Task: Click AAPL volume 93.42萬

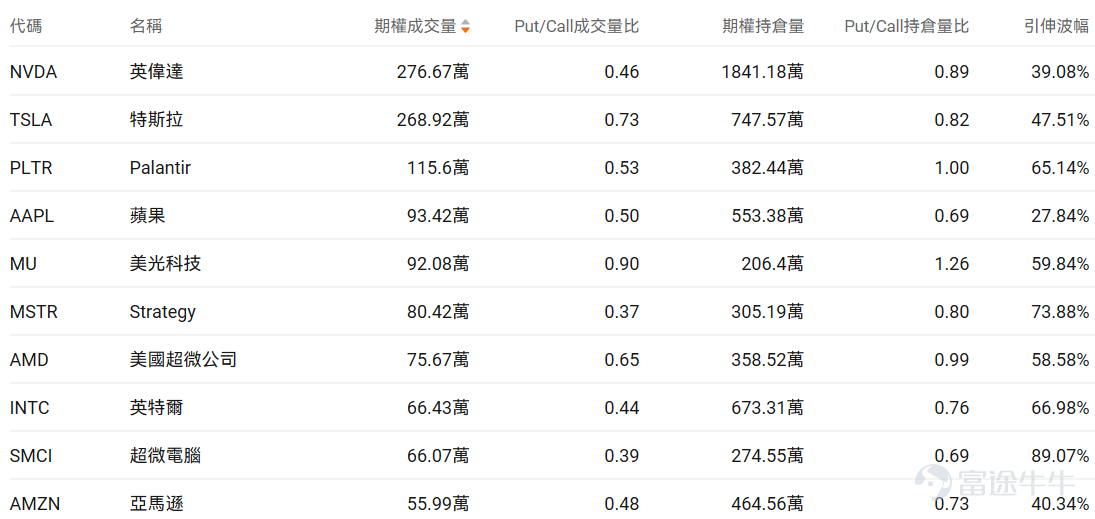Action: 438,216
